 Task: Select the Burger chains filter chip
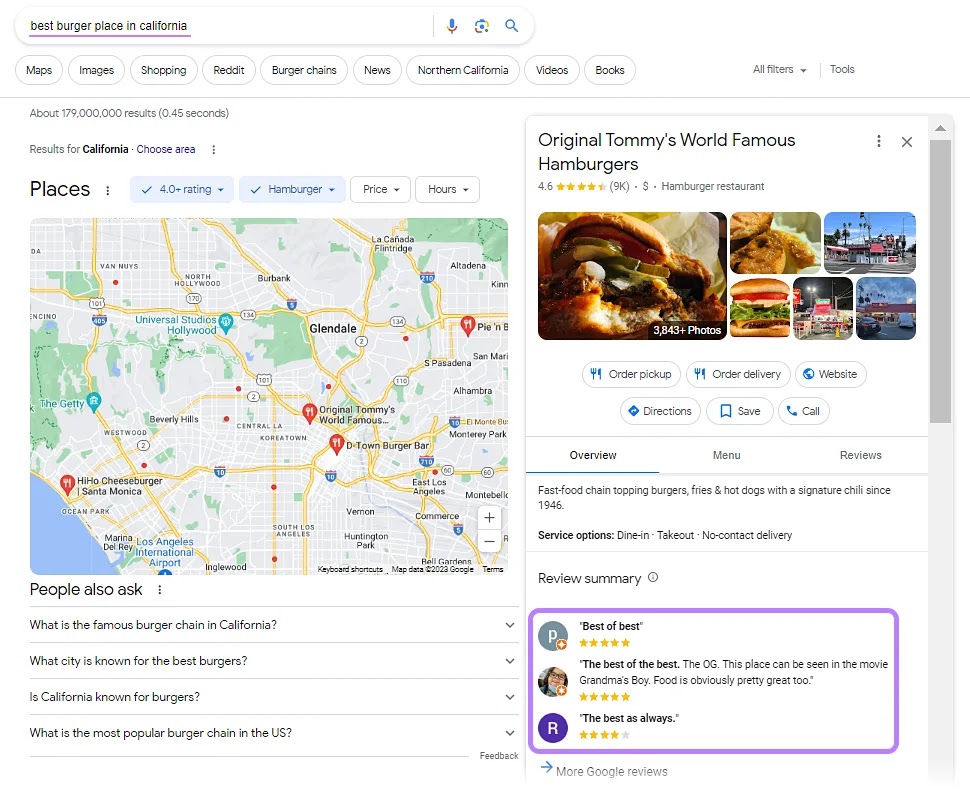point(304,71)
